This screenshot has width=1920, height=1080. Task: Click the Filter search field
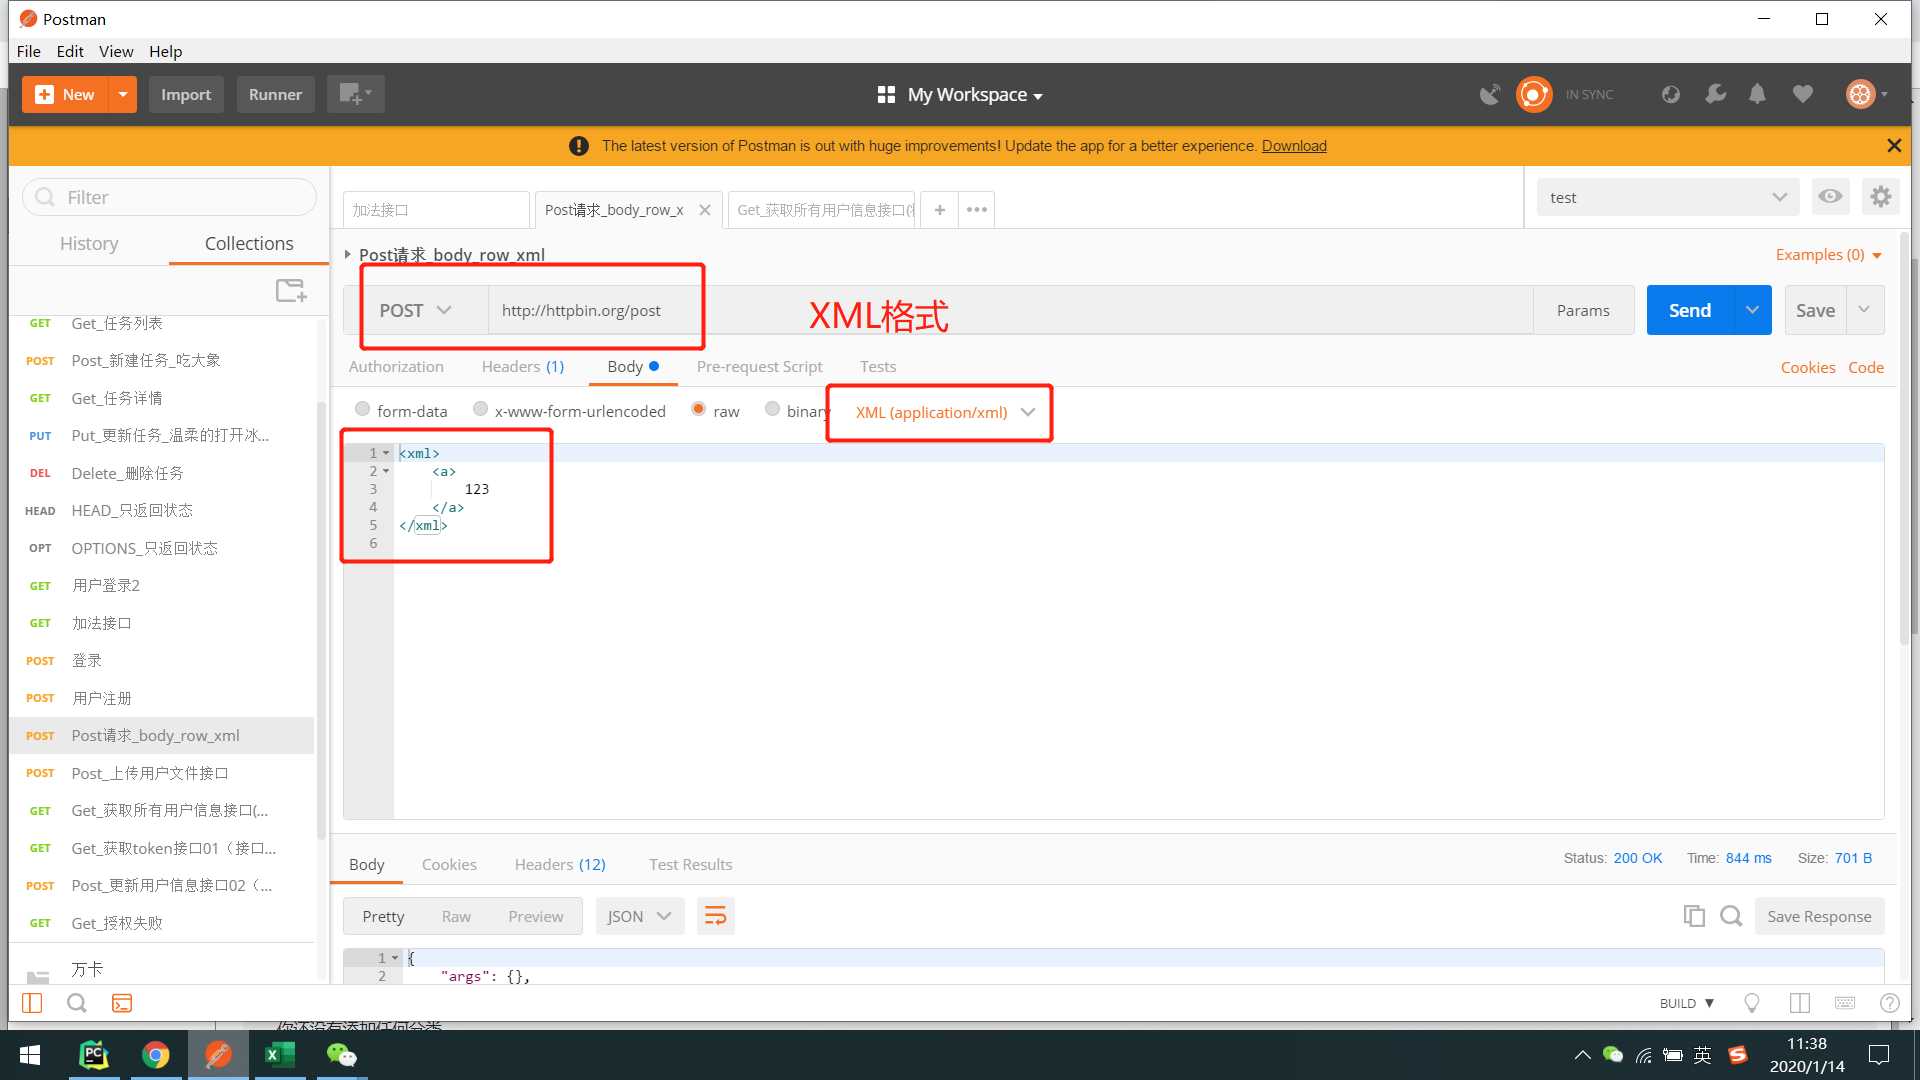coord(169,197)
